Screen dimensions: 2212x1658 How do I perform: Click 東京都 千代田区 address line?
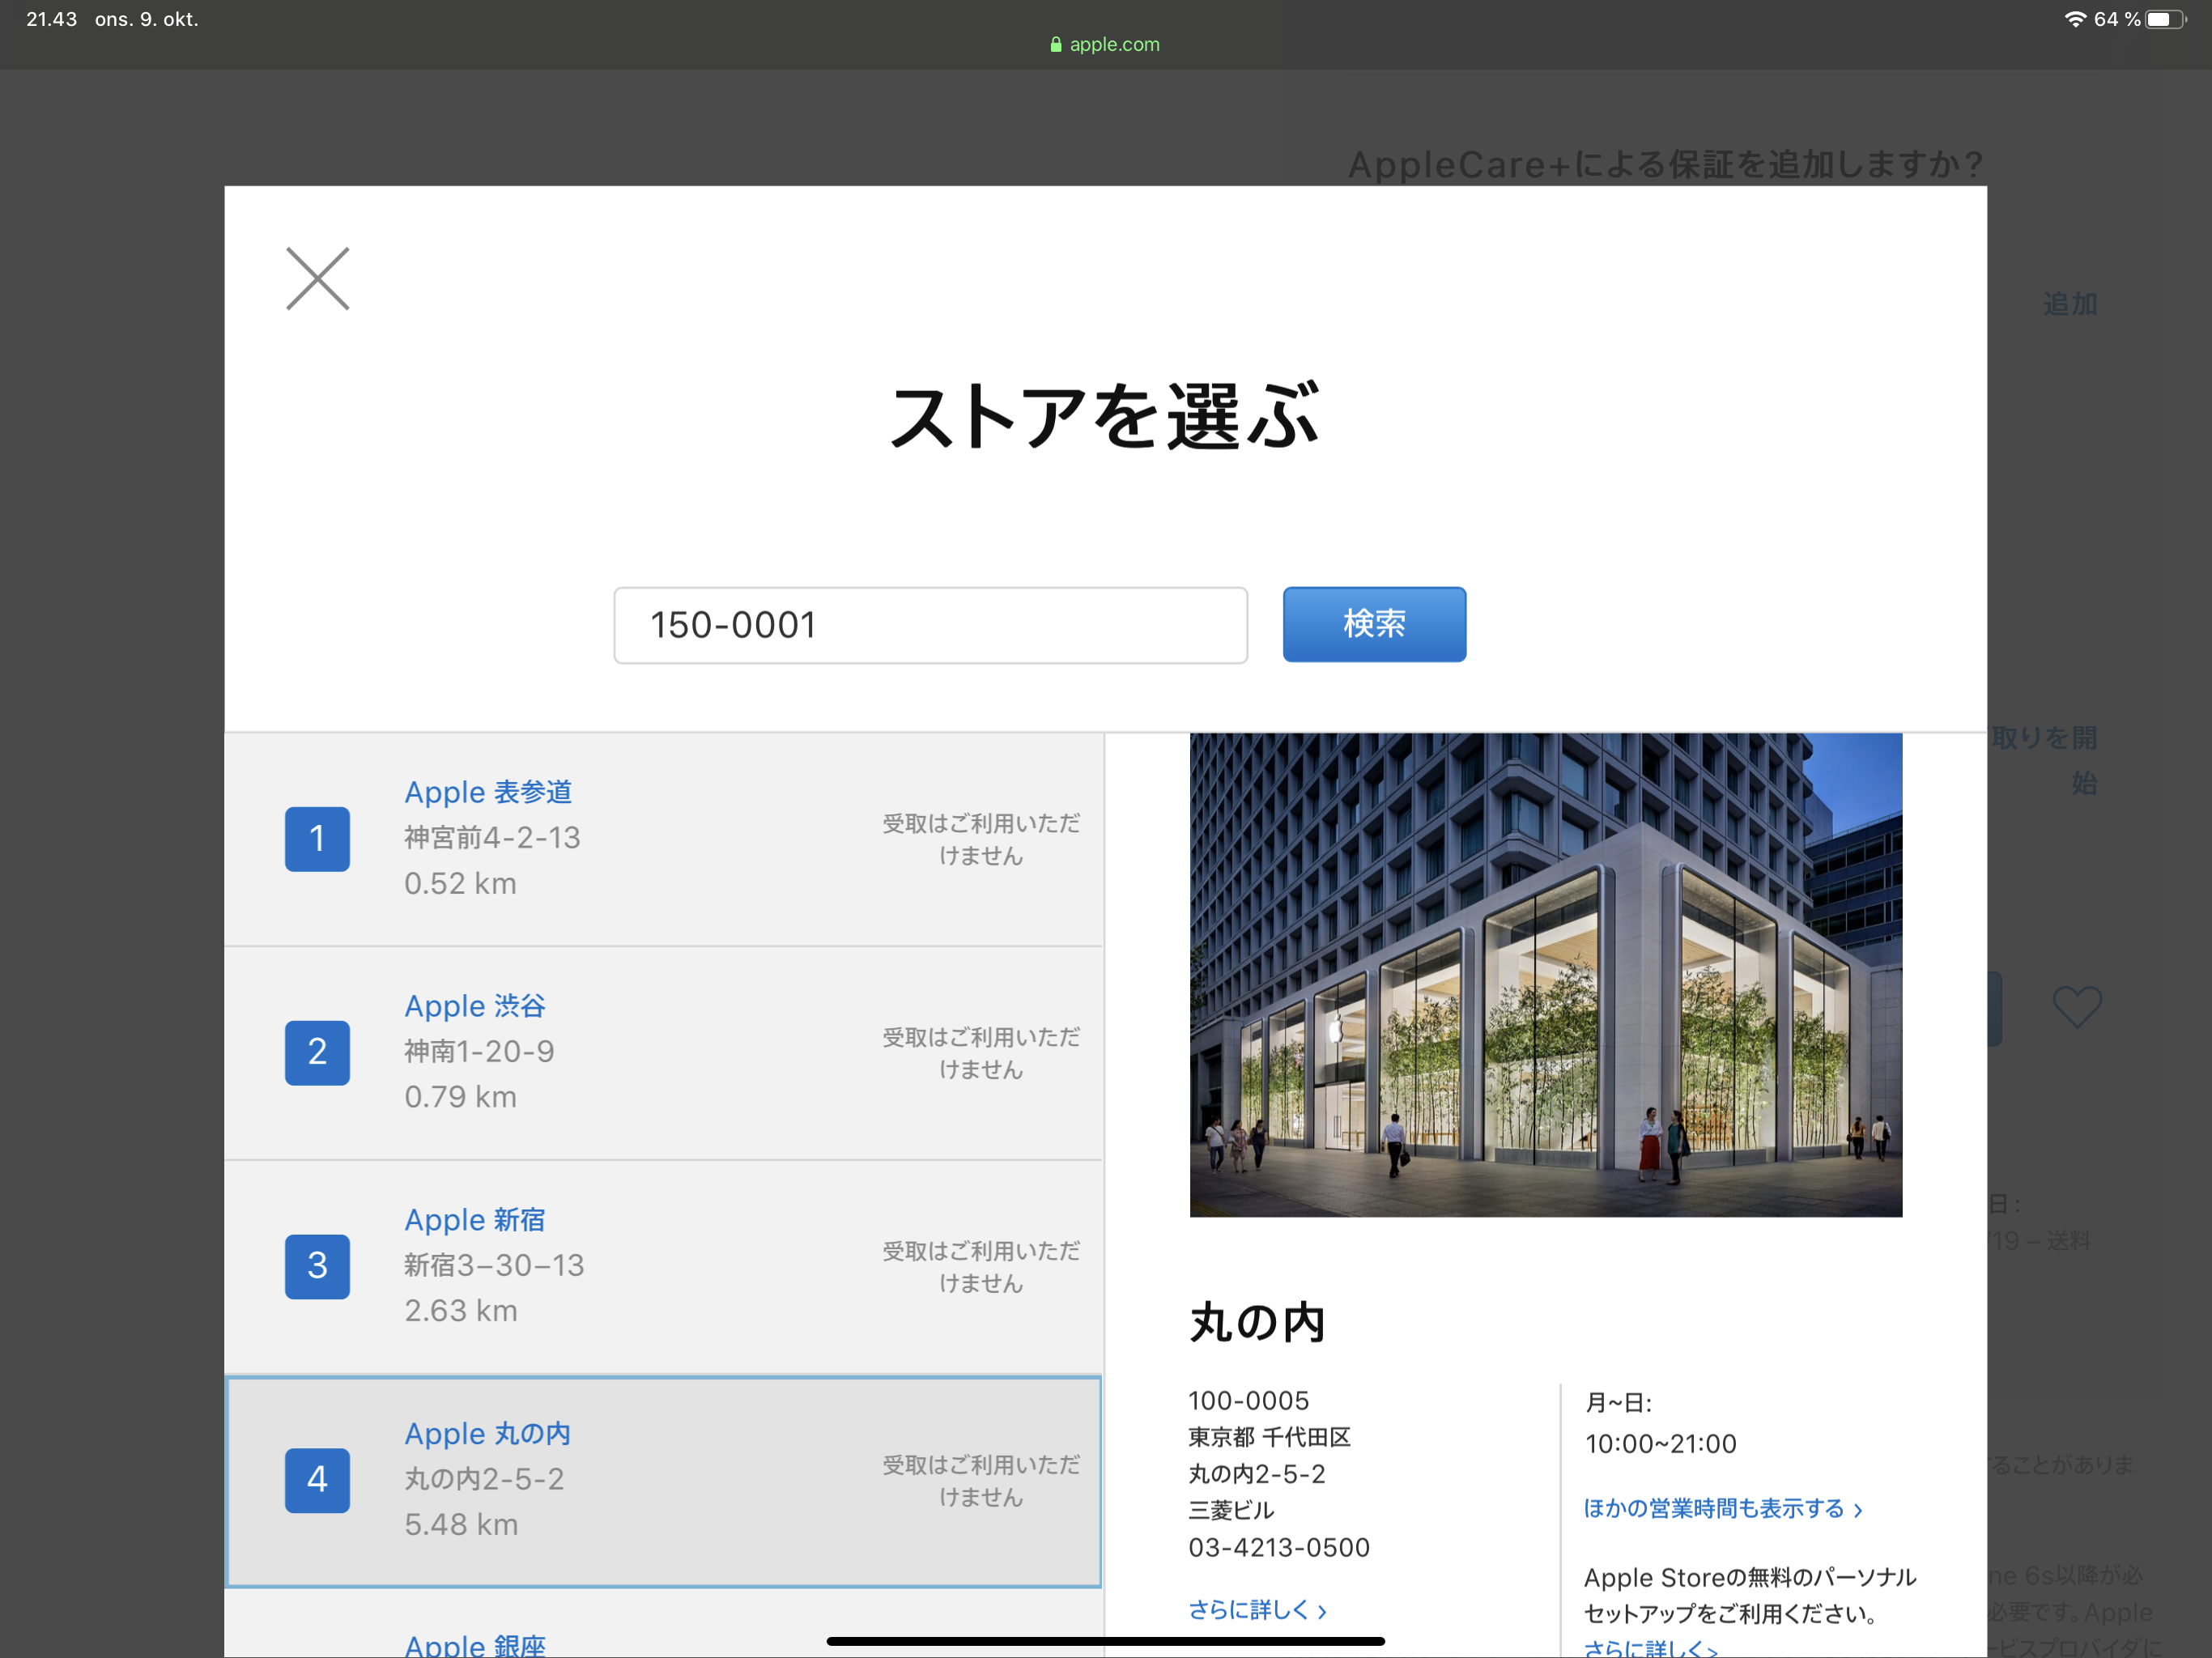1269,1438
